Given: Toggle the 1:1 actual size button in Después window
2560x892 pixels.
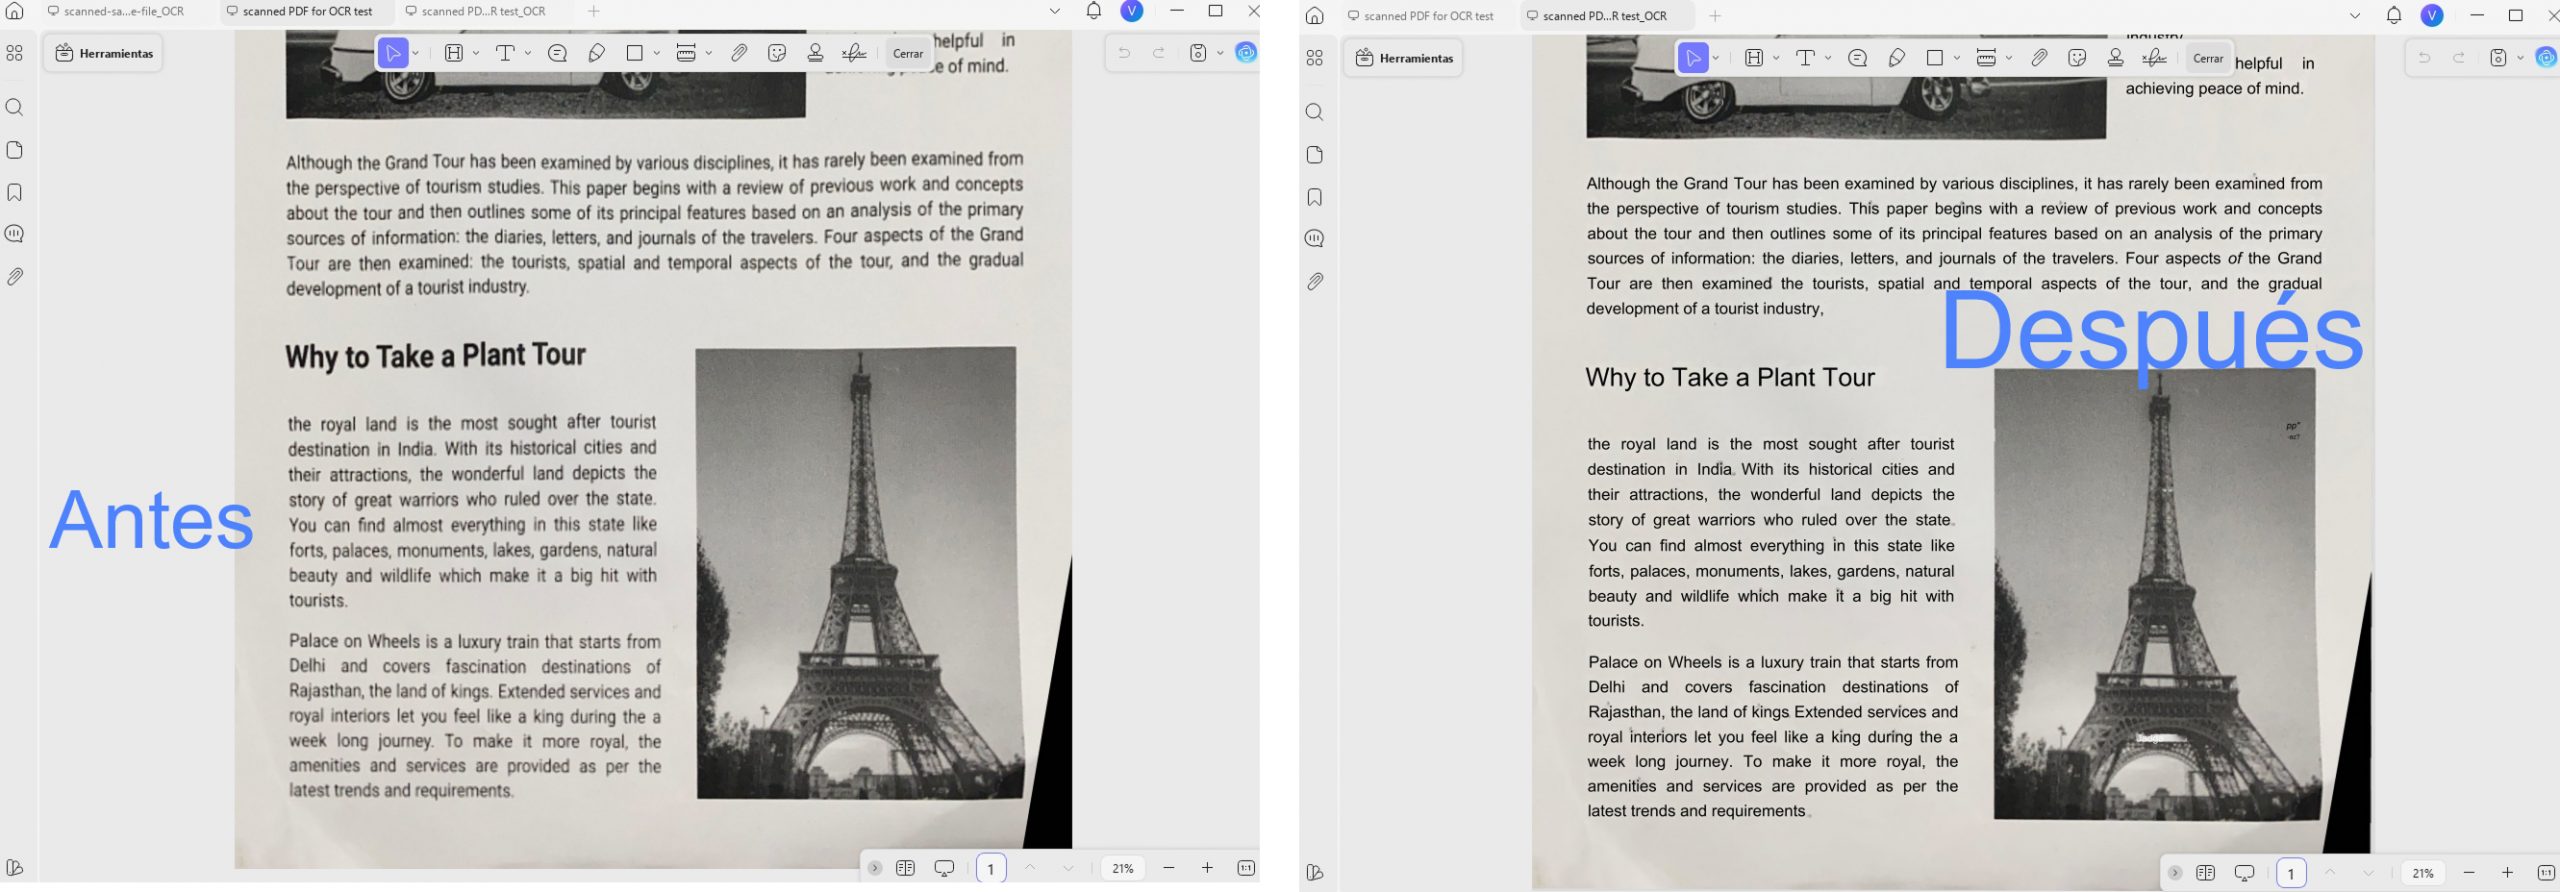Looking at the screenshot, I should click(2546, 873).
